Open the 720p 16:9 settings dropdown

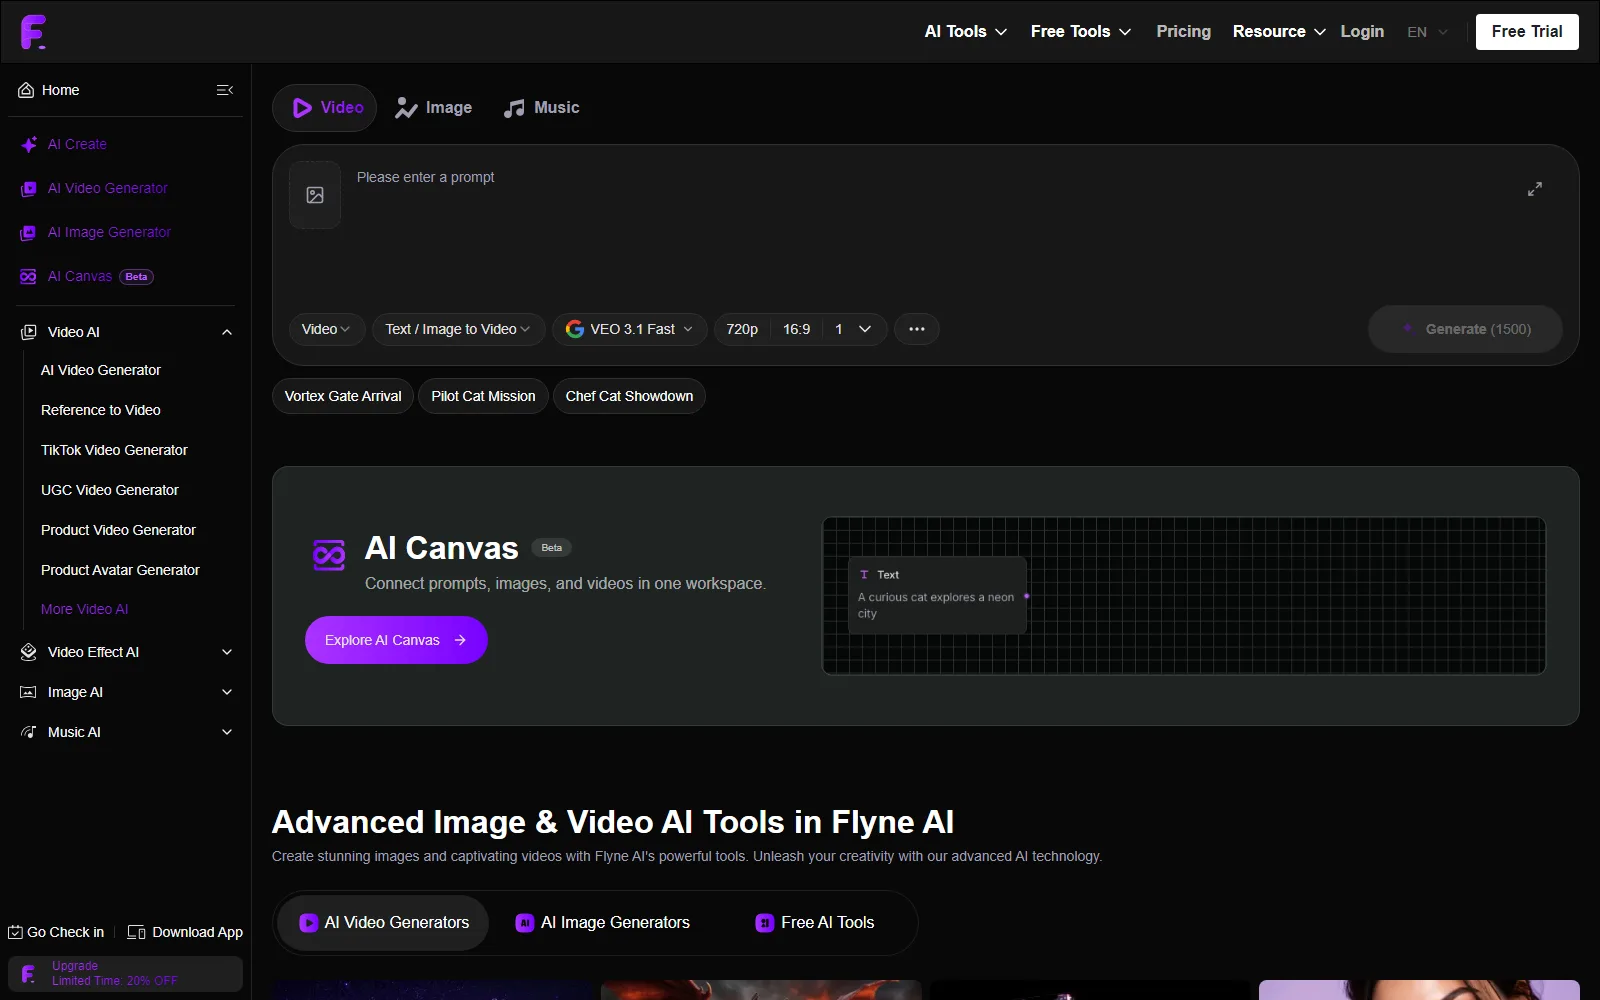[800, 329]
